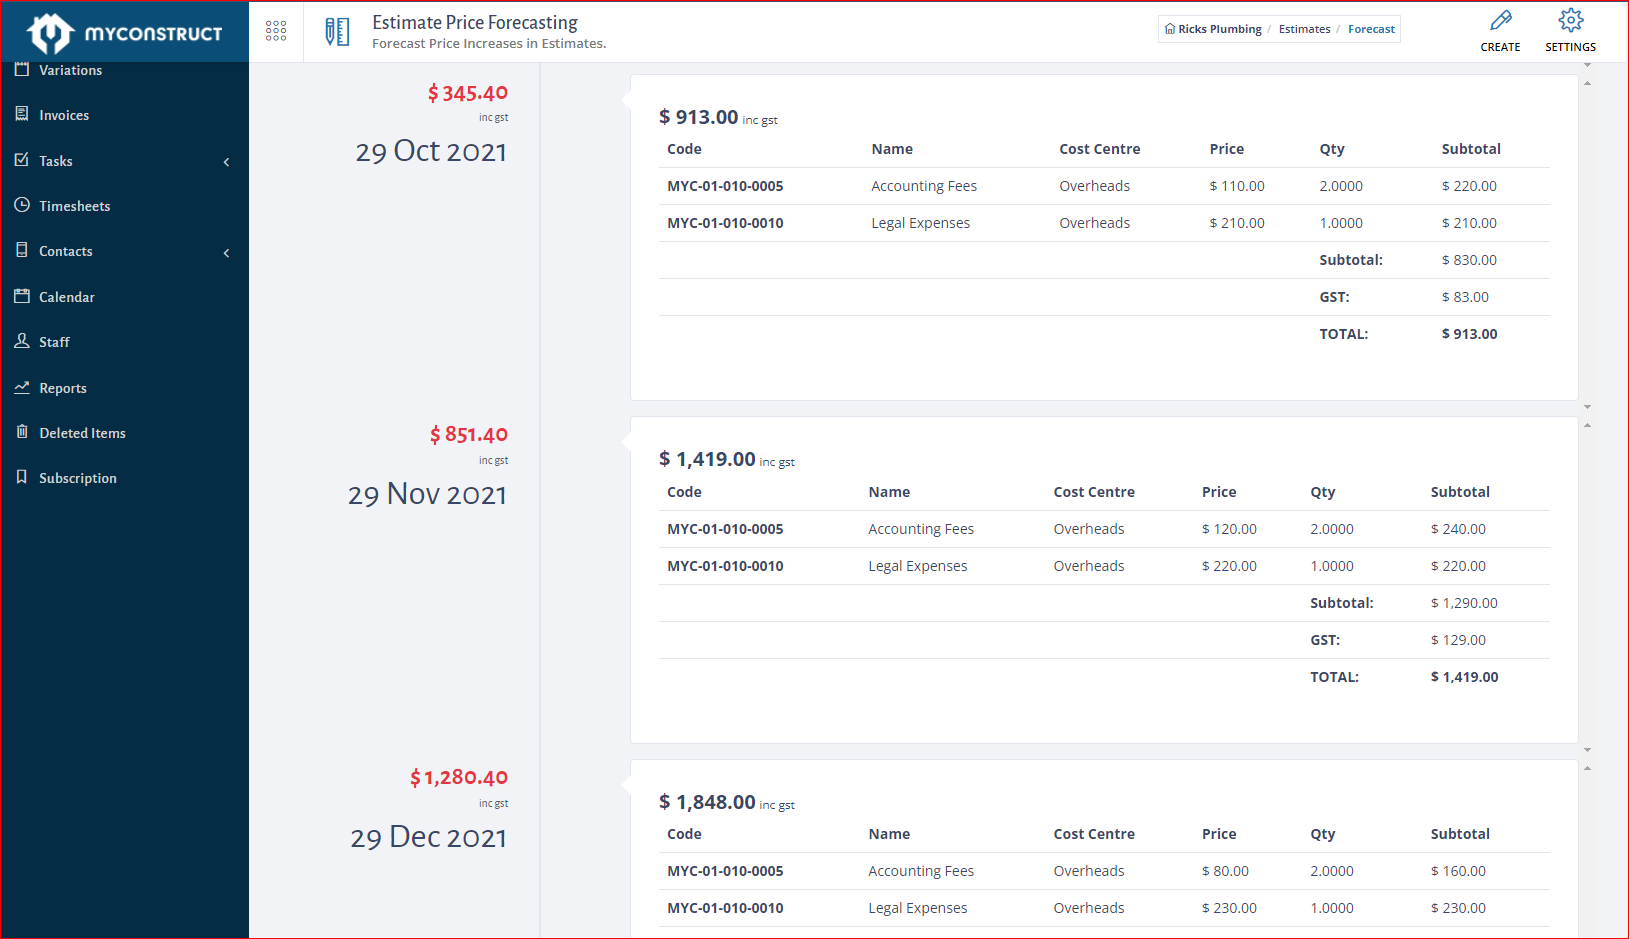The image size is (1629, 939).
Task: Expand the Tasks submenu chevron
Action: pyautogui.click(x=227, y=162)
